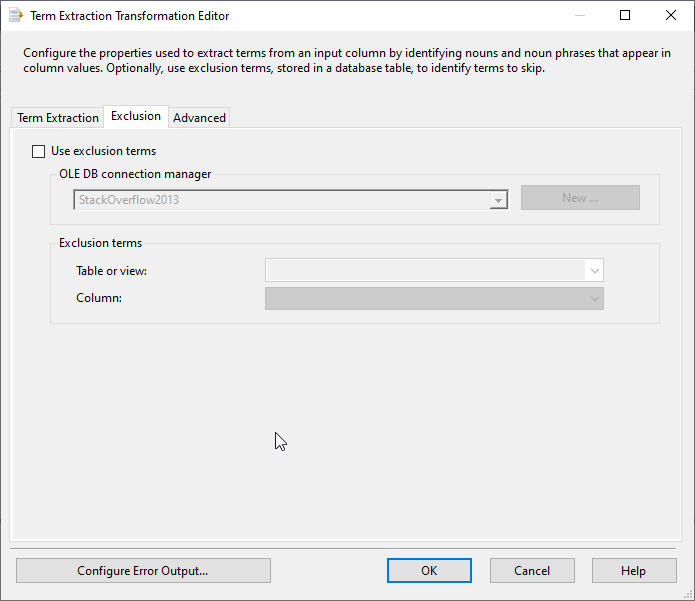Maximize the editor dialog window
695x601 pixels.
(x=625, y=16)
